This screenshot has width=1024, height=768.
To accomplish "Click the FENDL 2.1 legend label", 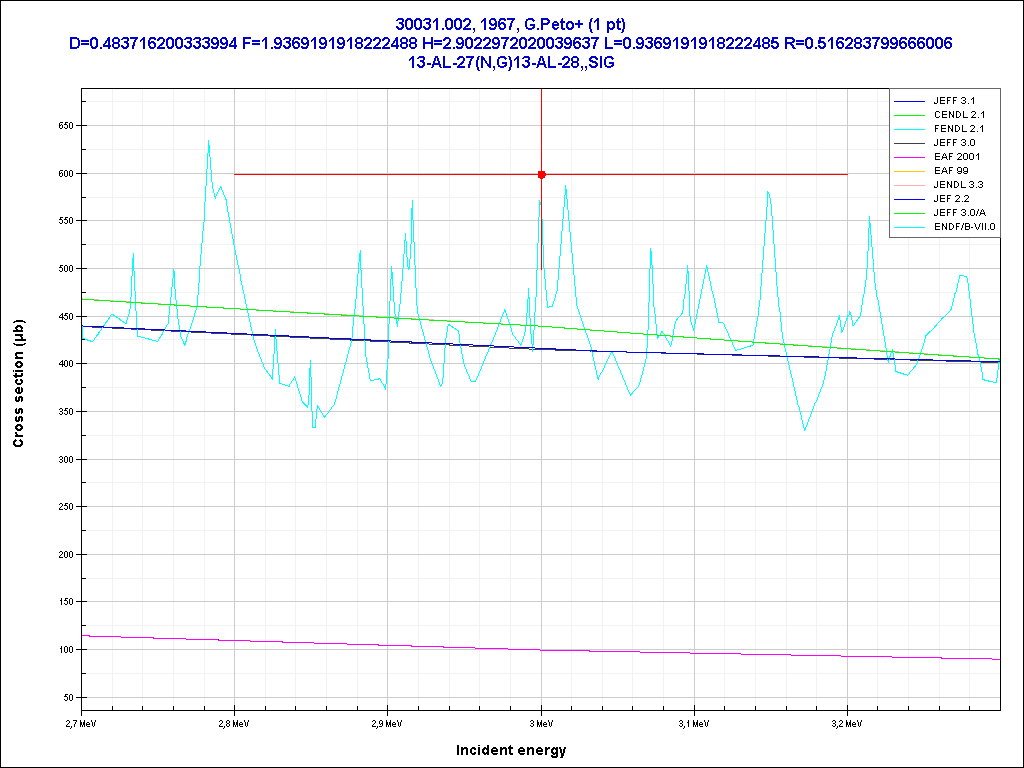I will point(959,129).
